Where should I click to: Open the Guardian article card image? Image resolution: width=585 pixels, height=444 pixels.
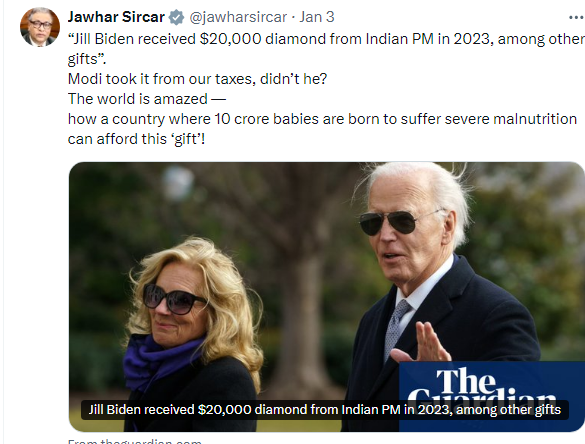click(x=326, y=297)
